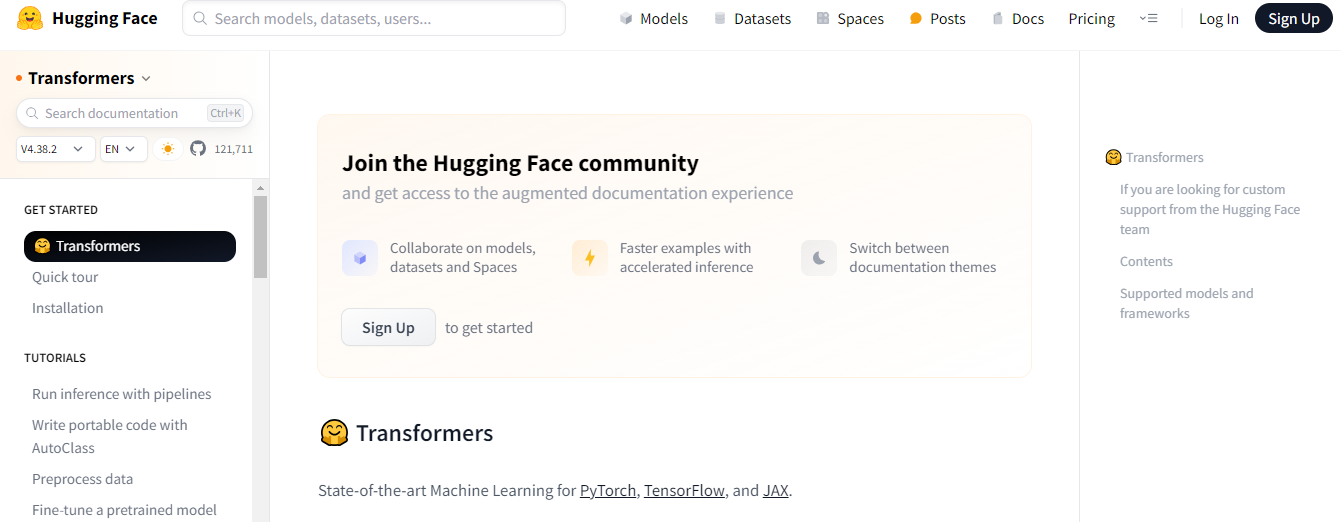Follow the PyTorch link

point(608,491)
